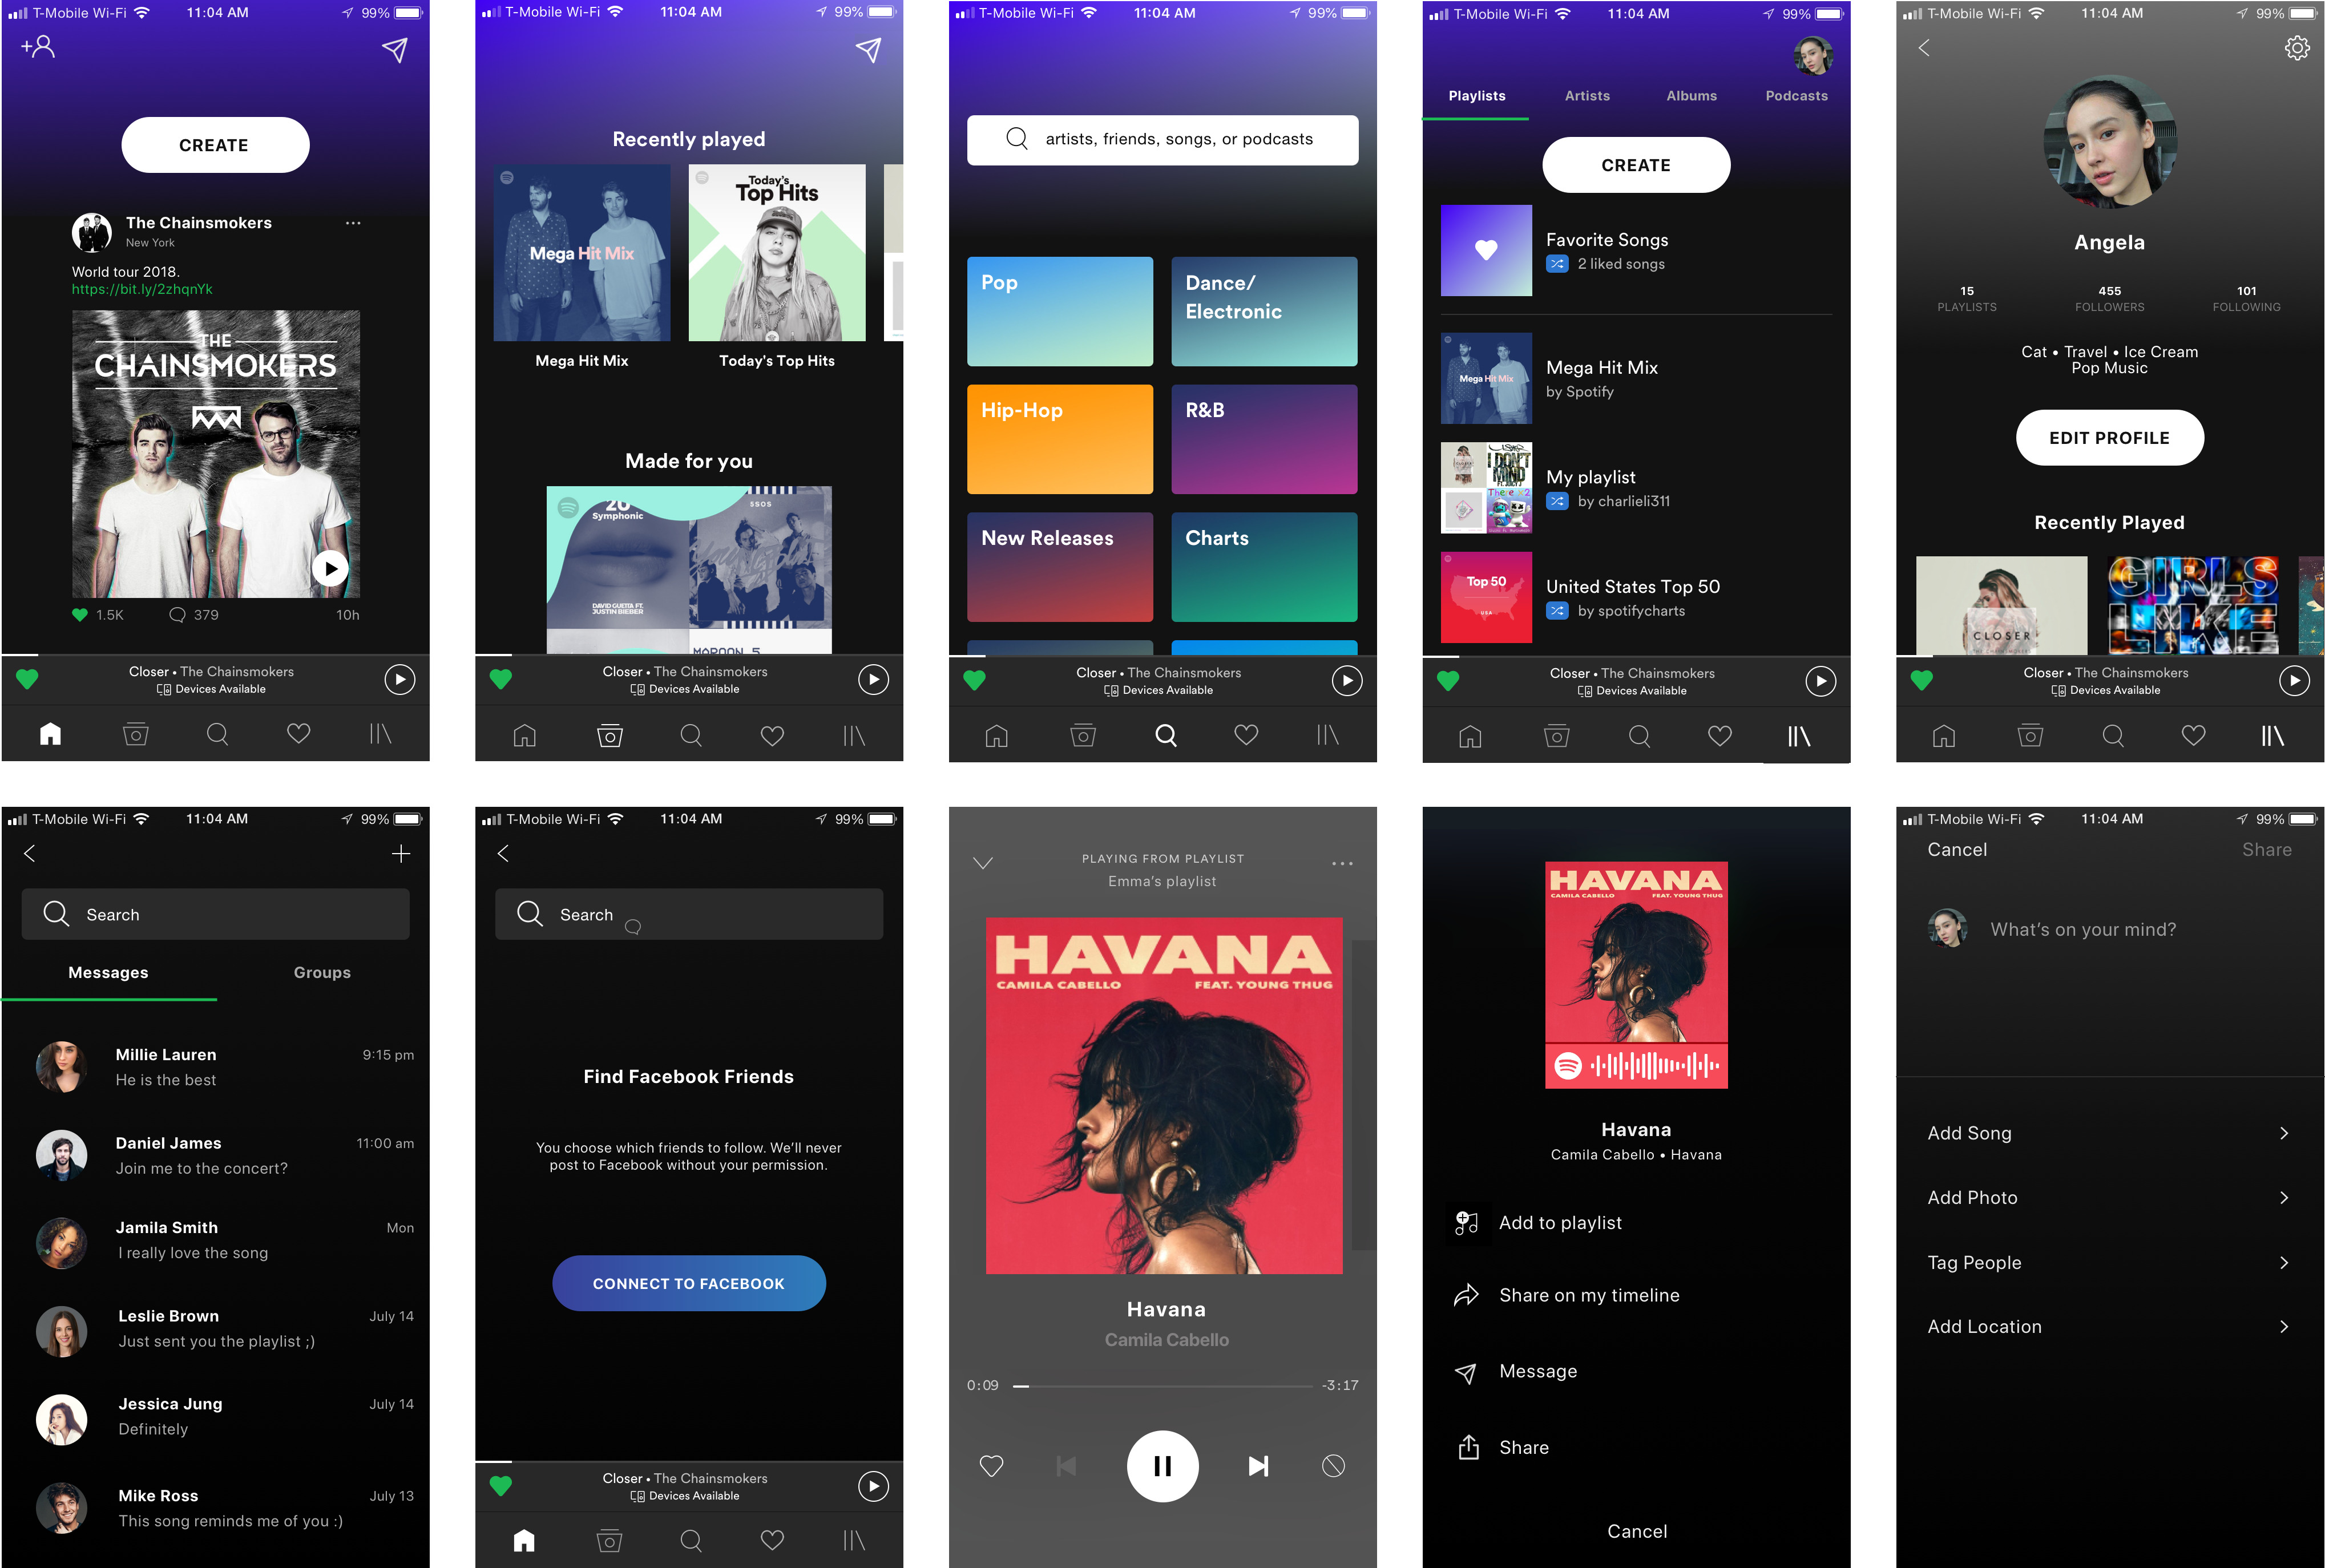This screenshot has width=2325, height=1568.
Task: Skip to the next track after Havana
Action: [1258, 1466]
